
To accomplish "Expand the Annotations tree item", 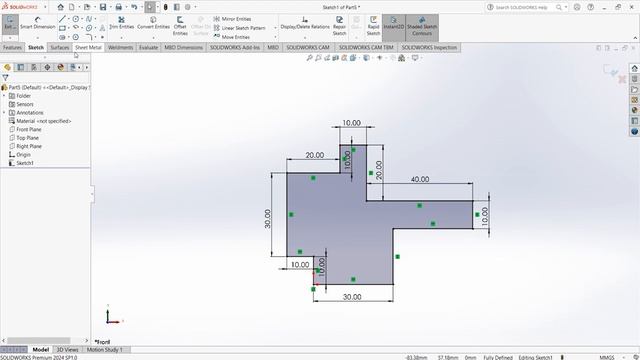I will [x=4, y=113].
